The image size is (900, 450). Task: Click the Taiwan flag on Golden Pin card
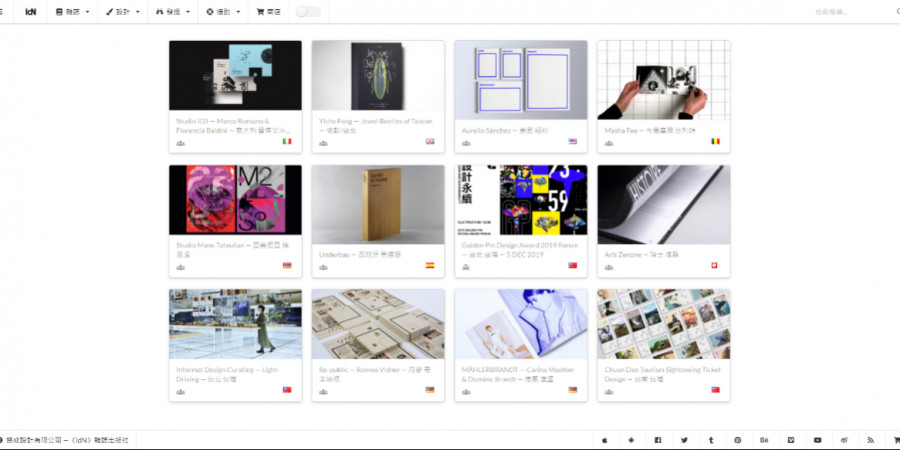point(572,265)
